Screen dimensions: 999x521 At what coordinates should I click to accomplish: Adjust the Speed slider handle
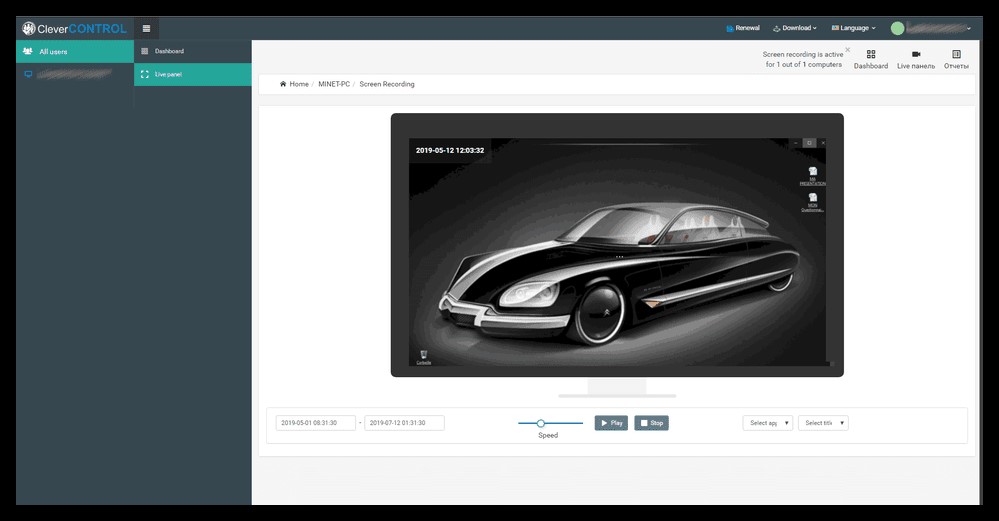(x=541, y=423)
